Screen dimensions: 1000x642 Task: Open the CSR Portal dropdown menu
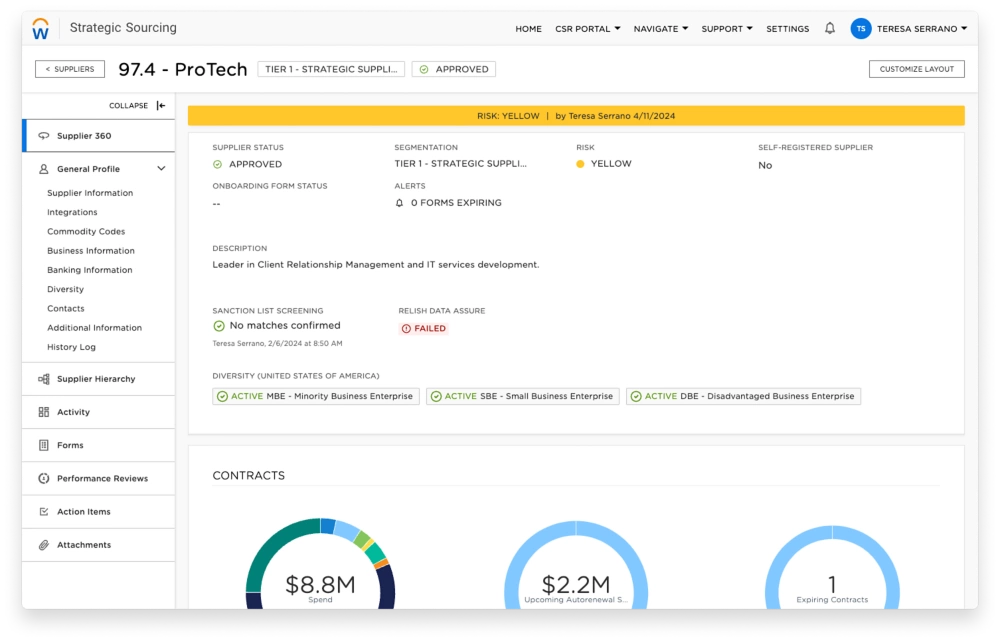[588, 29]
